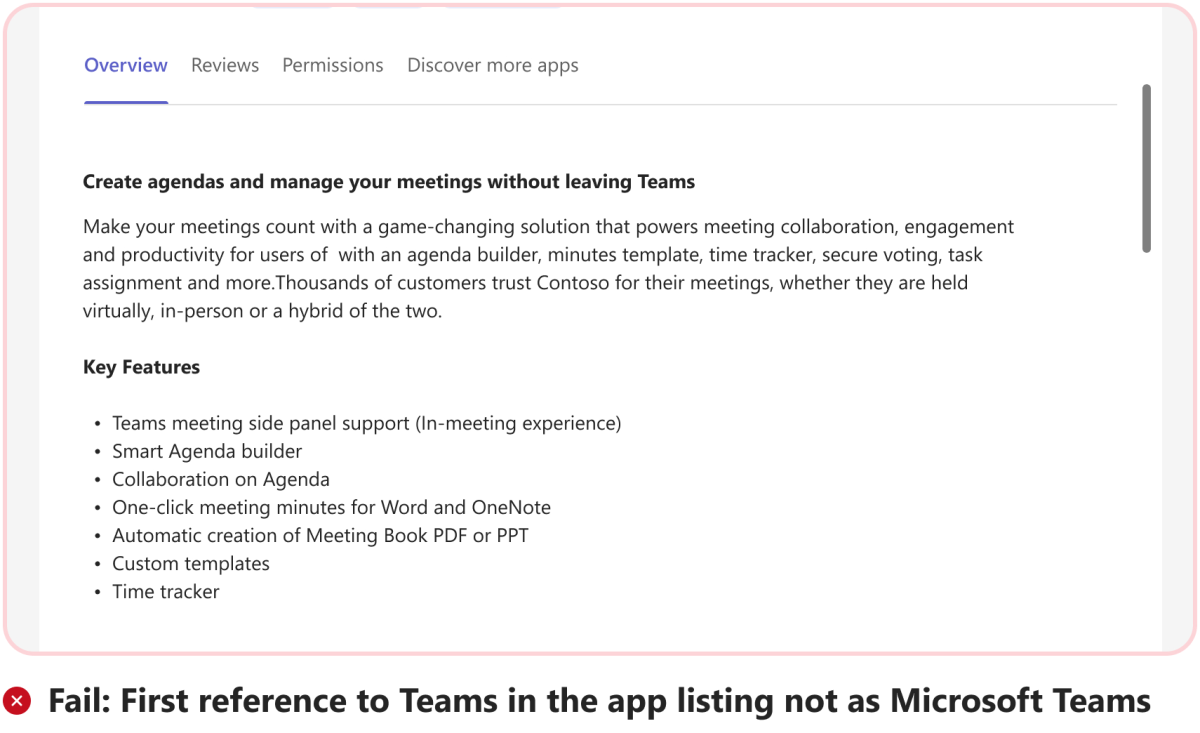Click the 'virtually, in-person or a hybrid' line
This screenshot has width=1200, height=733.
pos(262,311)
